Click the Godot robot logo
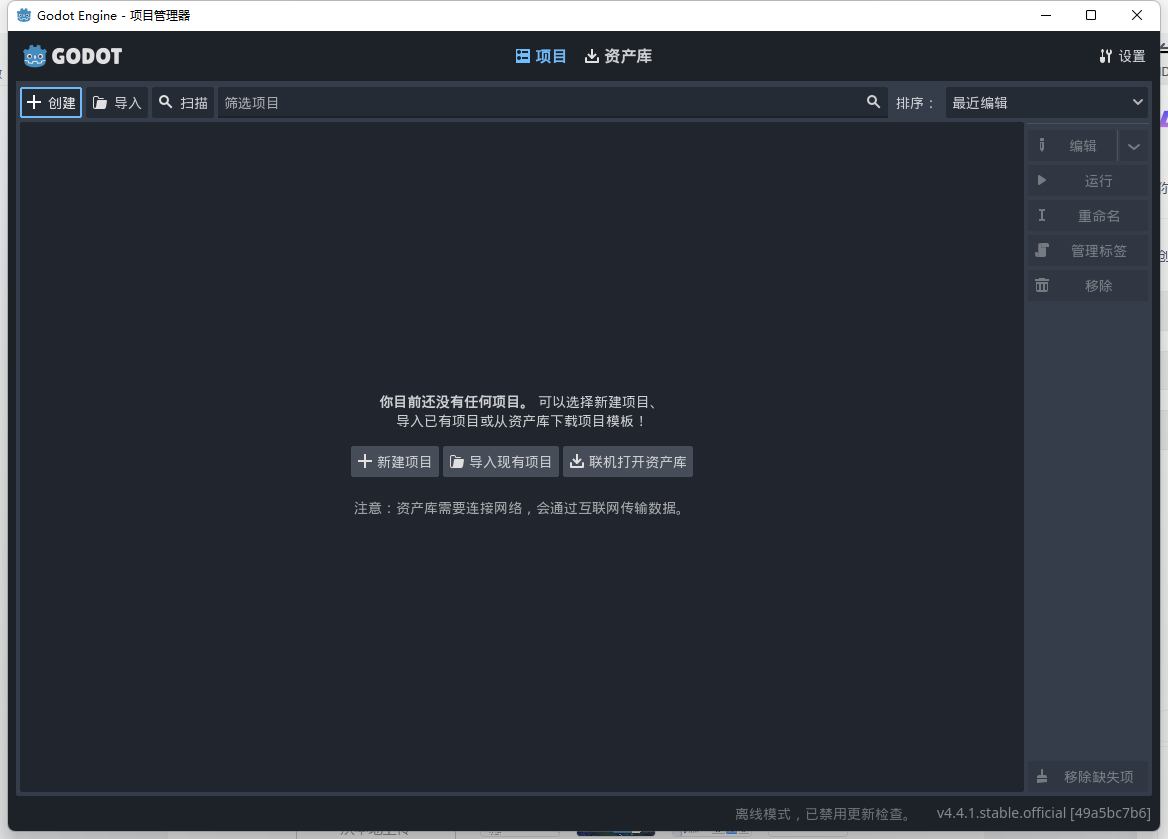 pyautogui.click(x=35, y=56)
